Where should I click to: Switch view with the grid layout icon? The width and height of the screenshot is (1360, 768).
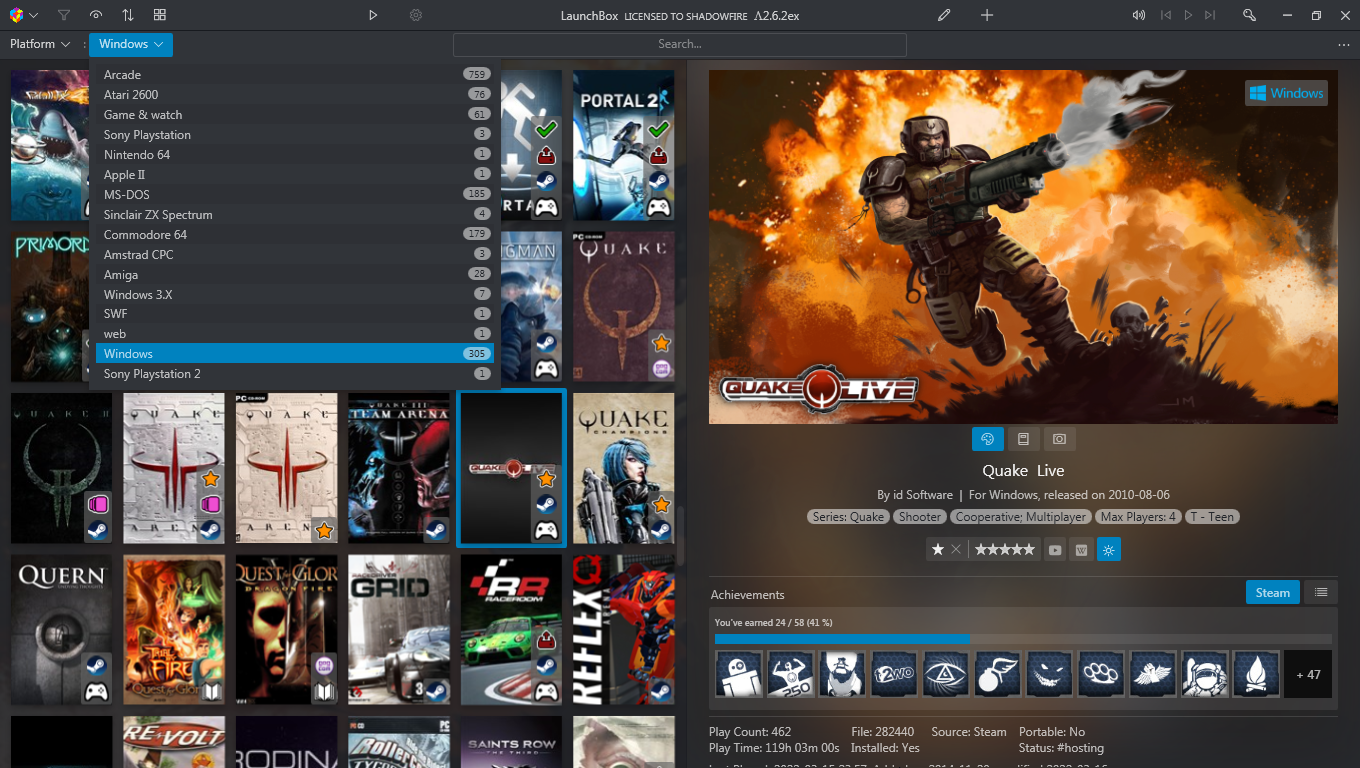click(160, 15)
